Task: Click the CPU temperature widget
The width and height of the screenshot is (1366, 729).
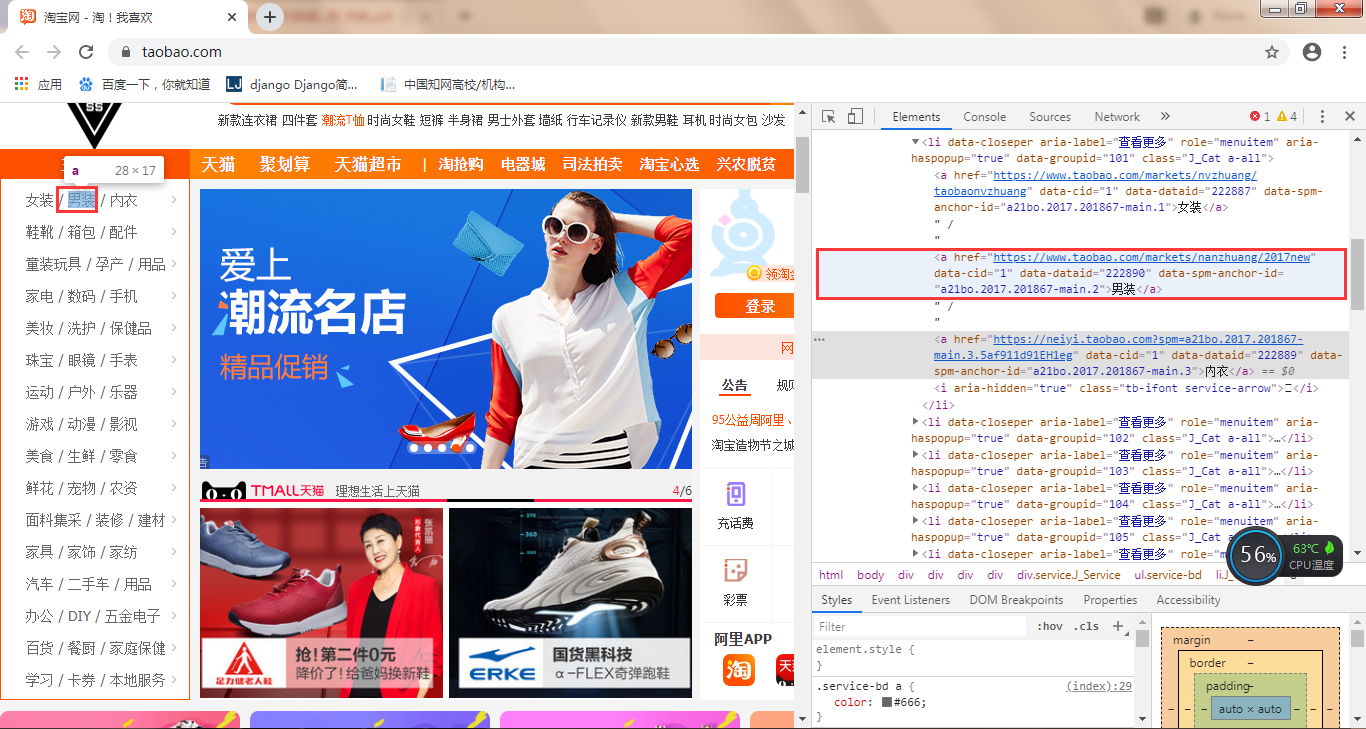Action: tap(1285, 555)
